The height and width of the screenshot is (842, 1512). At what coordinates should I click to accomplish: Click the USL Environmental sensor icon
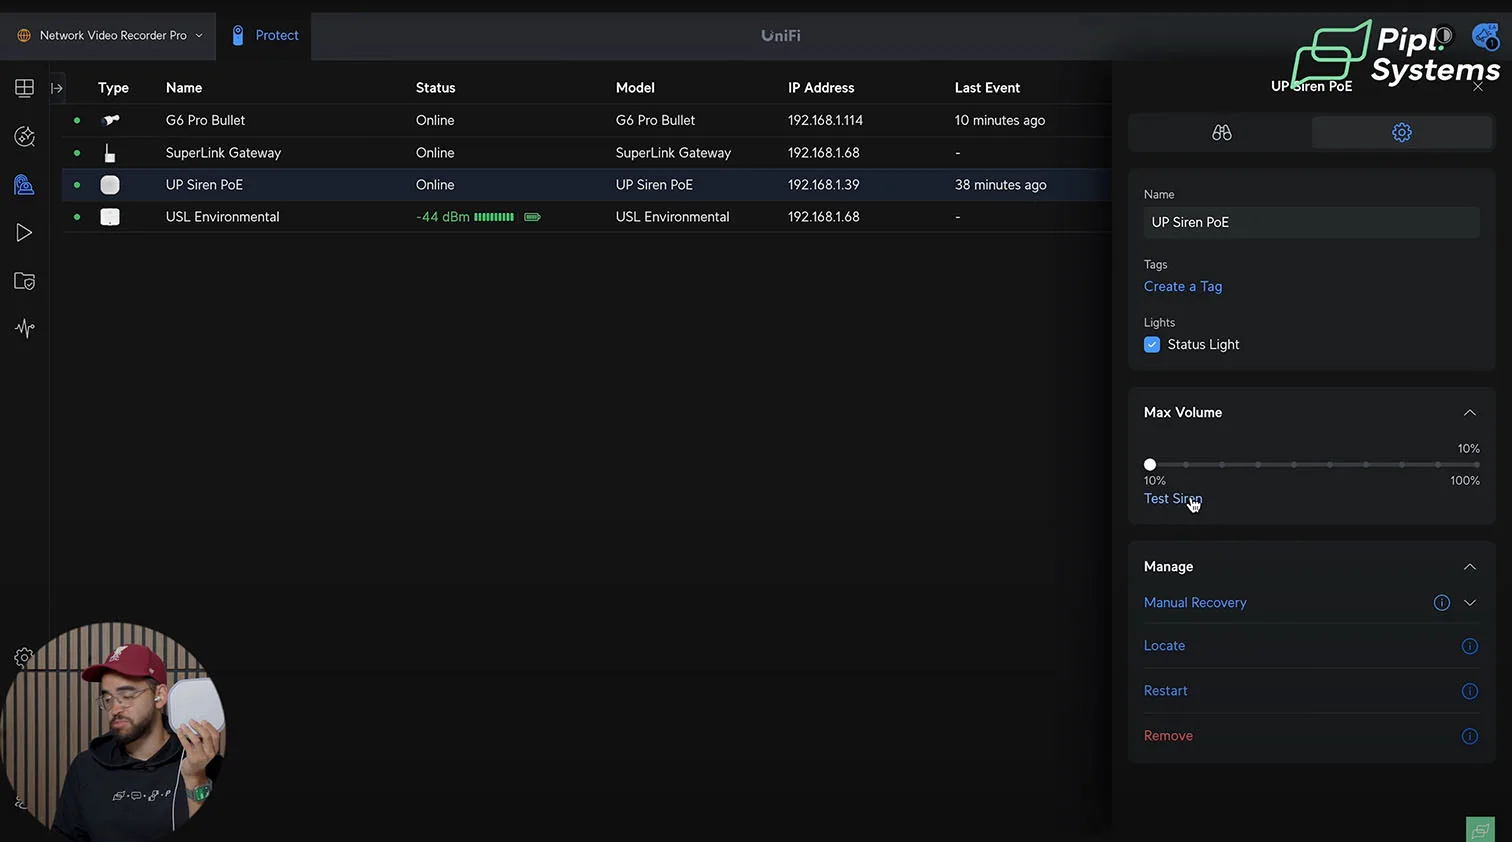(x=110, y=217)
